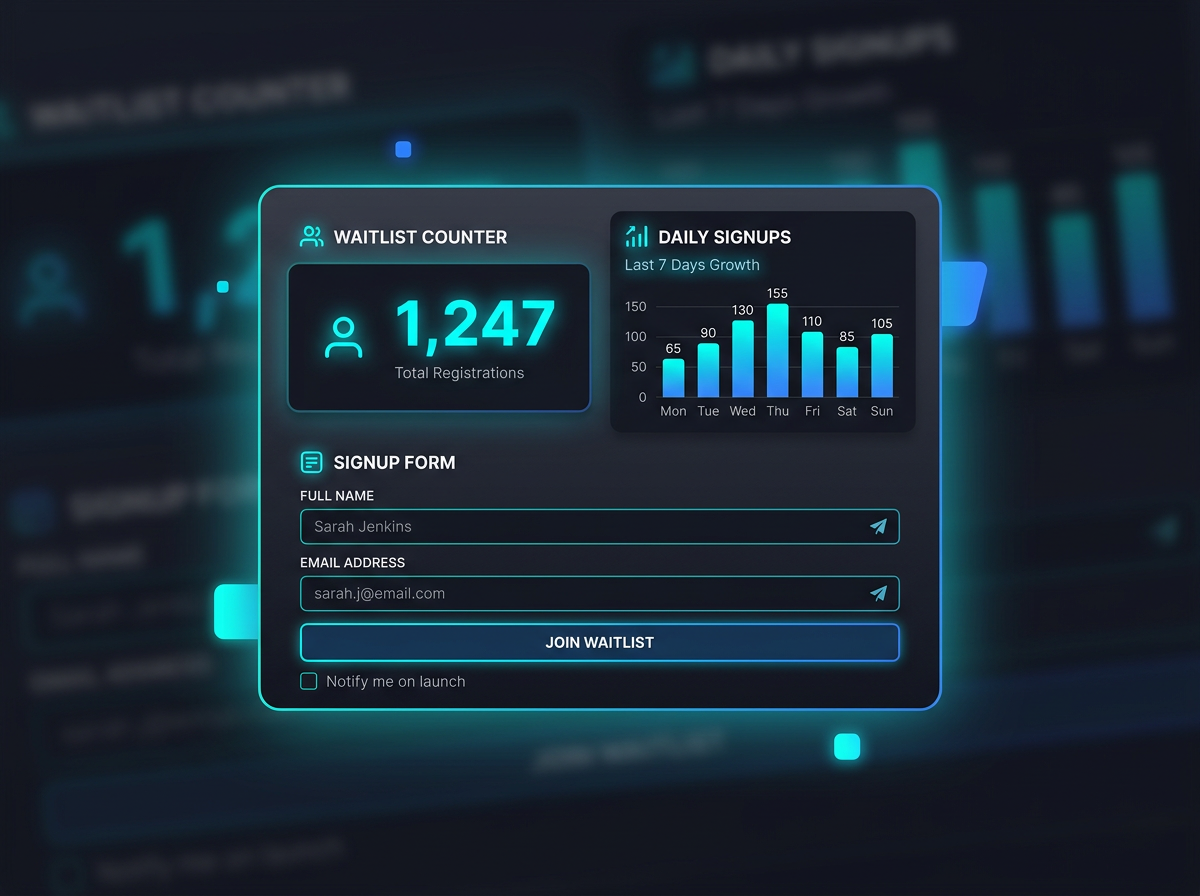1200x896 pixels.
Task: Click the Daily Signups bar chart icon
Action: pyautogui.click(x=637, y=236)
